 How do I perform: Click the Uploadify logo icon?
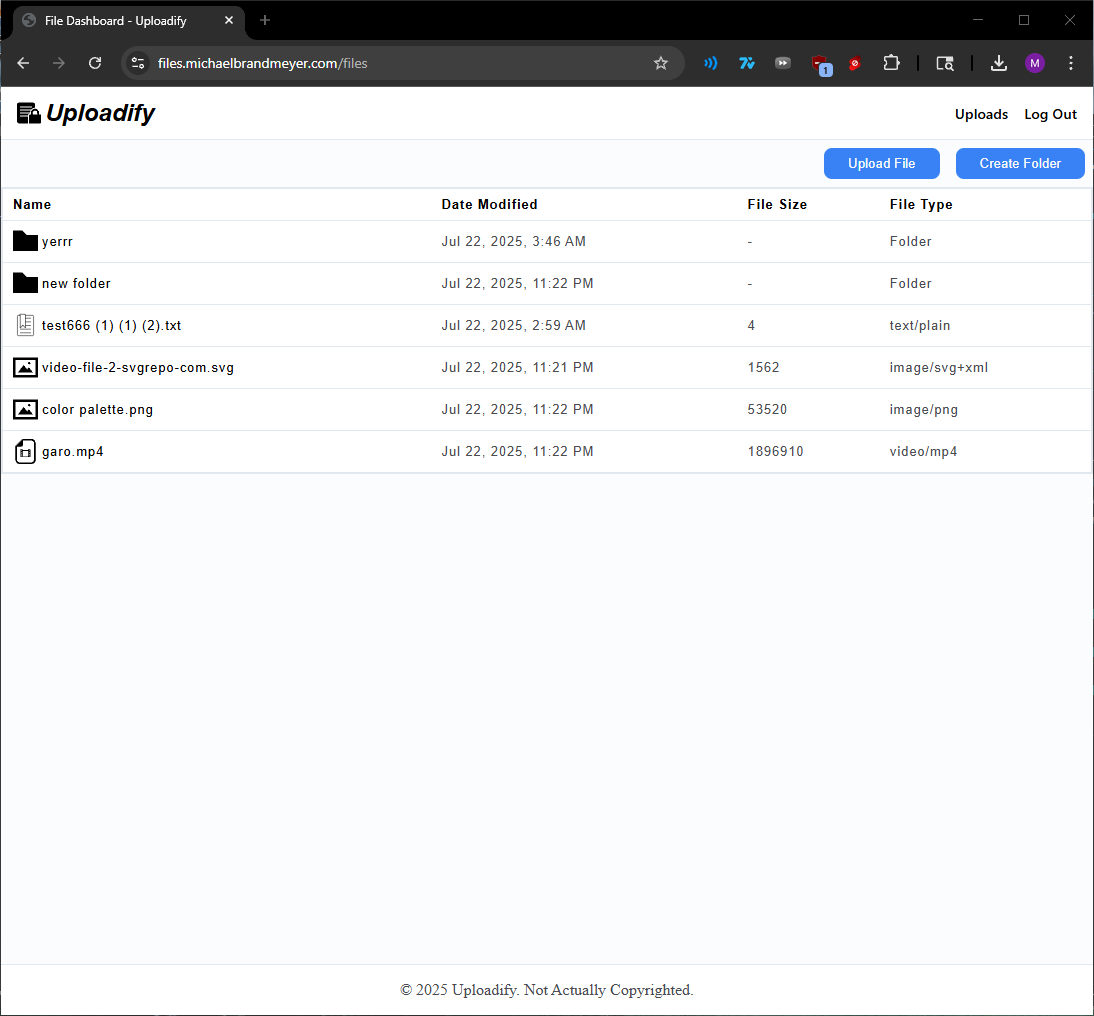pyautogui.click(x=29, y=113)
